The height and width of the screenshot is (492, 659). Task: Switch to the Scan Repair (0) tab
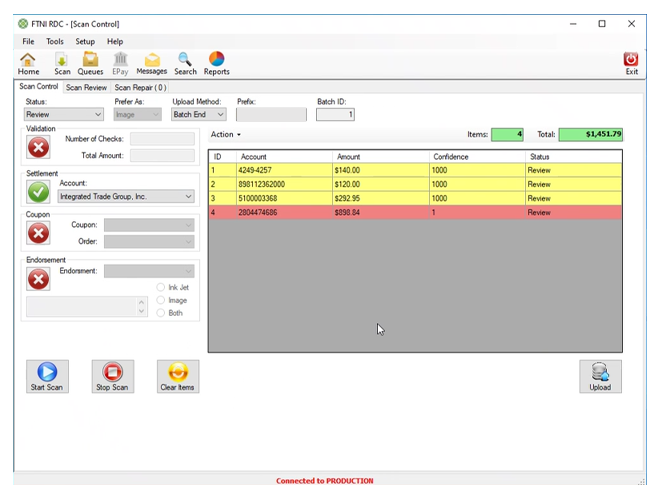140,87
